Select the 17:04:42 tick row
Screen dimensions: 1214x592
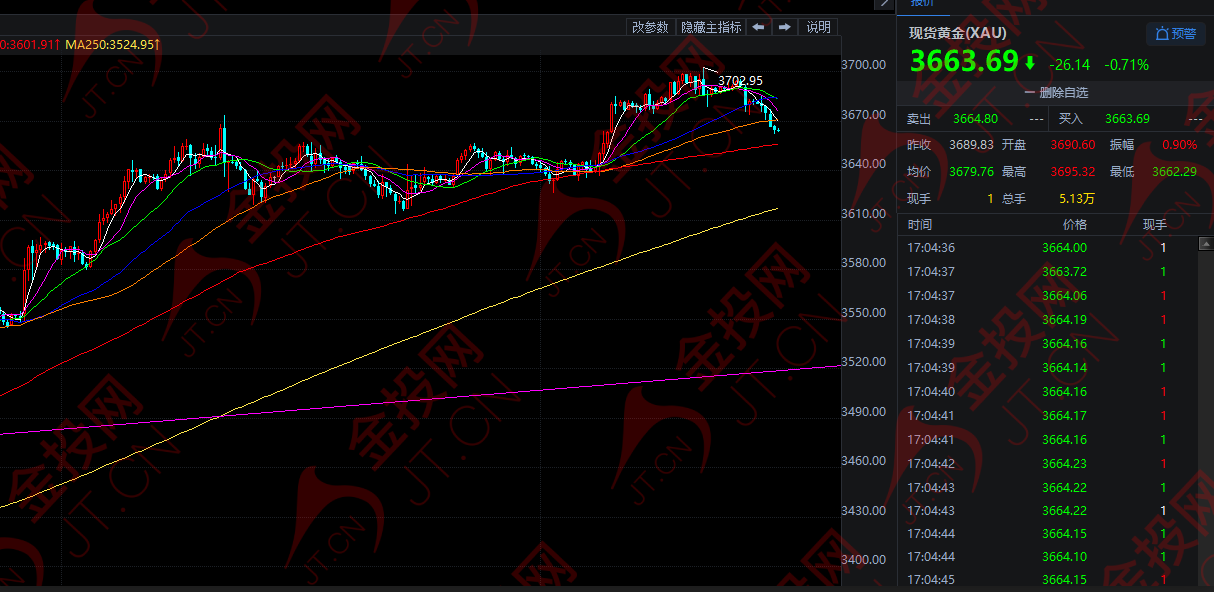(1047, 464)
